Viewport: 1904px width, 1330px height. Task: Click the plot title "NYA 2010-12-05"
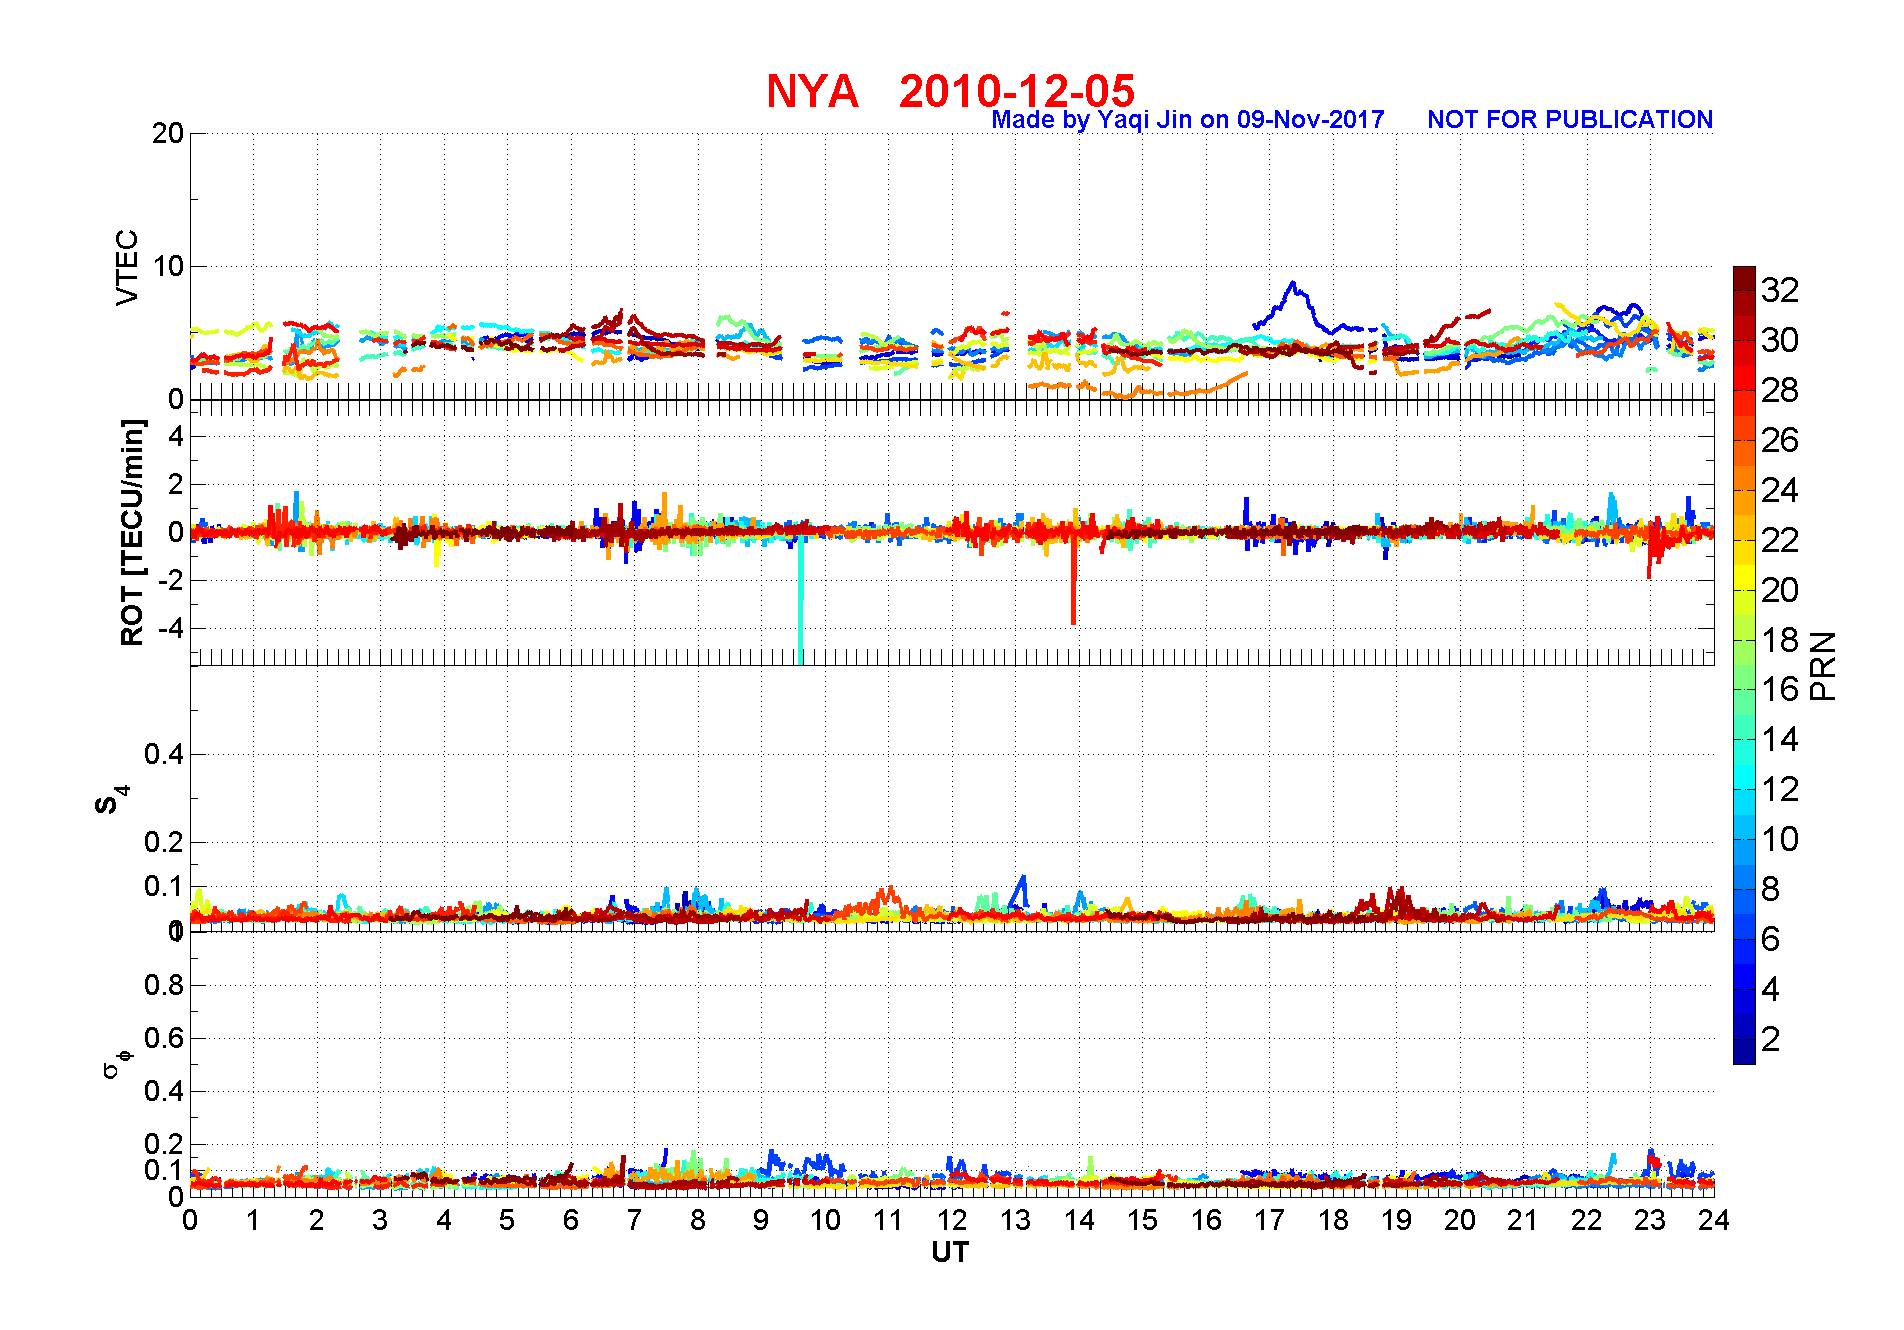tap(950, 91)
